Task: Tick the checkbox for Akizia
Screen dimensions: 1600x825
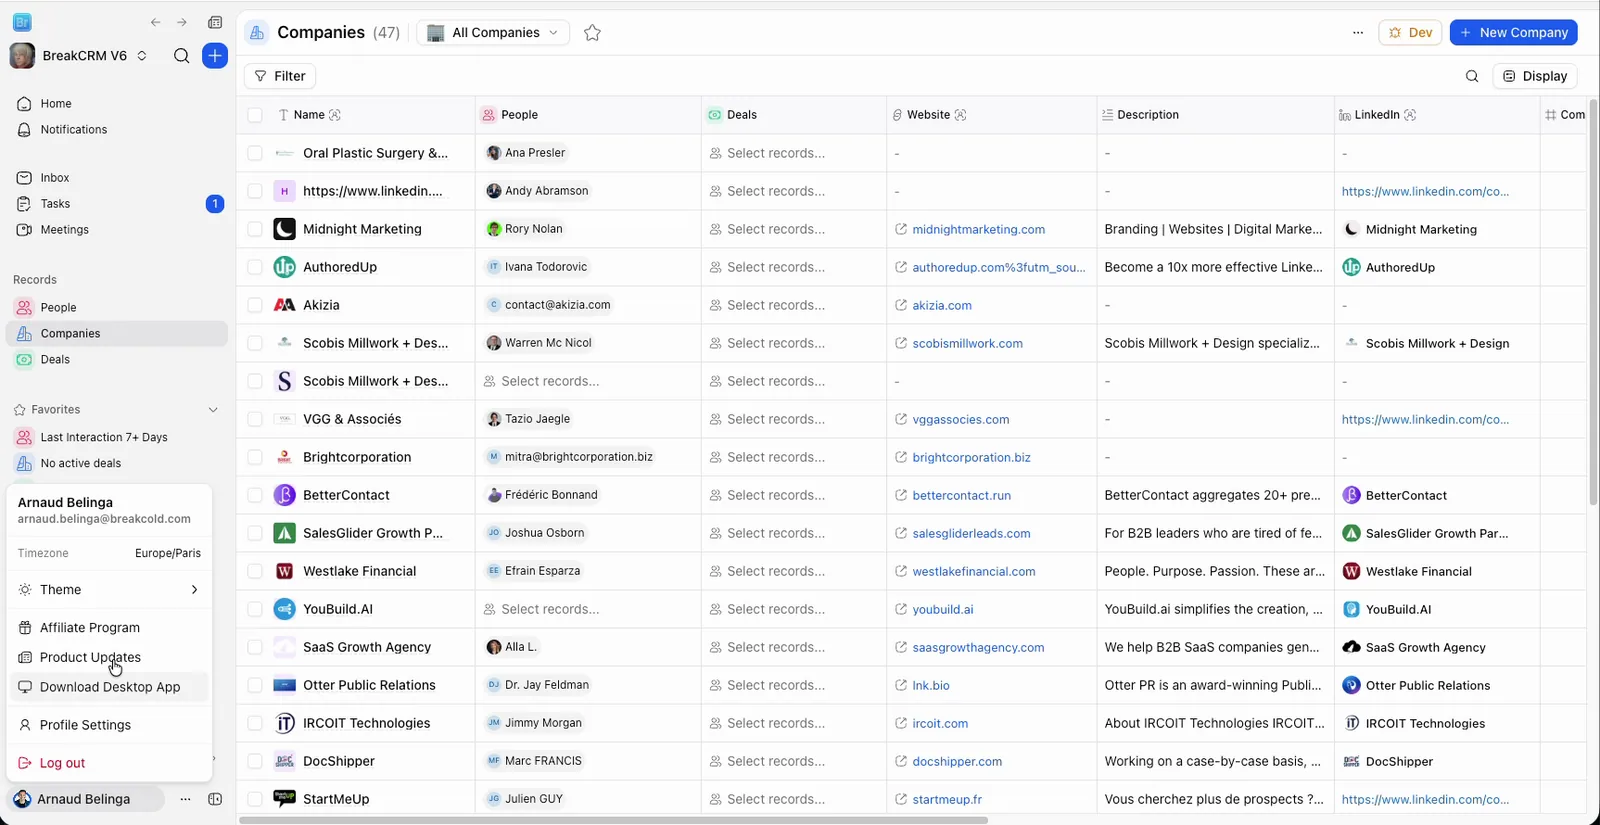Action: [x=255, y=305]
